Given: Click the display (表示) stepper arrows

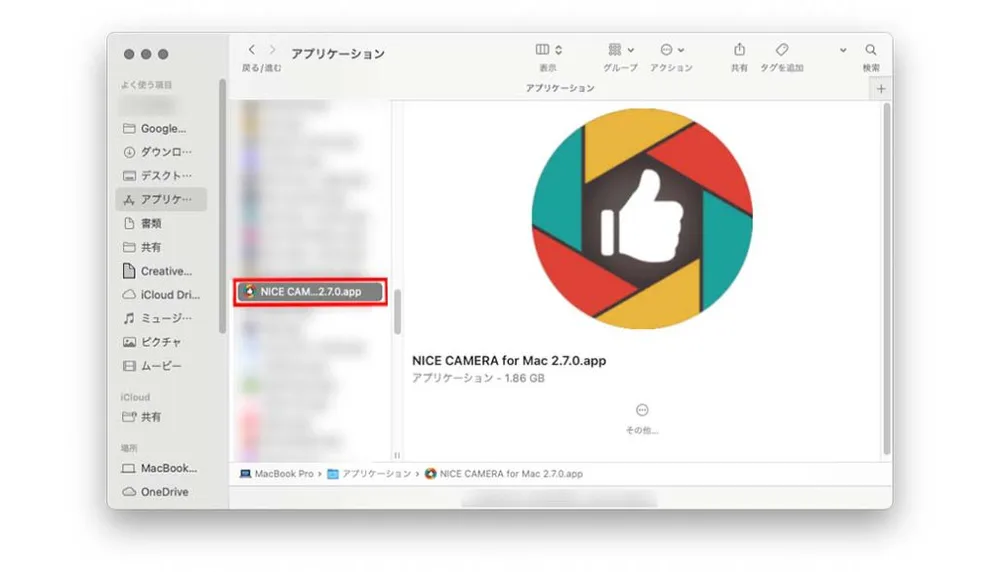Looking at the screenshot, I should coord(559,50).
